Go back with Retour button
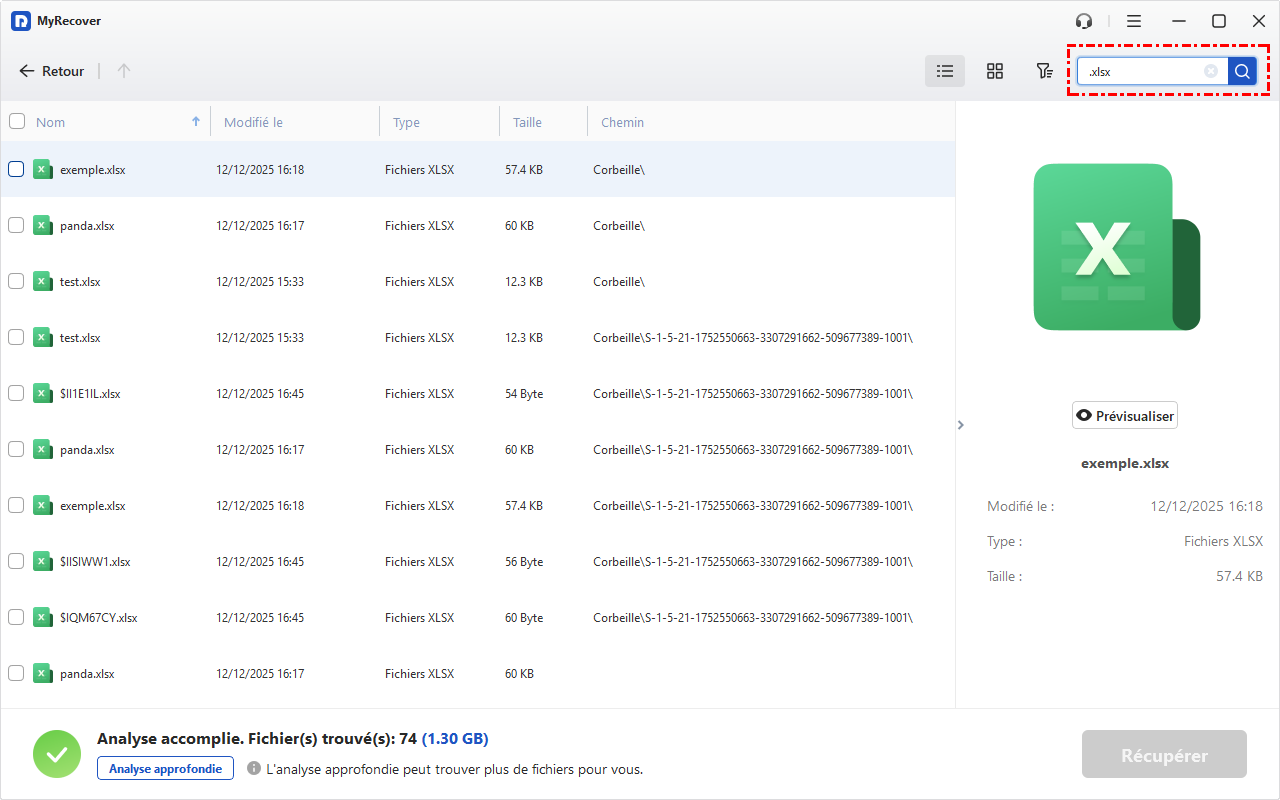 click(52, 71)
